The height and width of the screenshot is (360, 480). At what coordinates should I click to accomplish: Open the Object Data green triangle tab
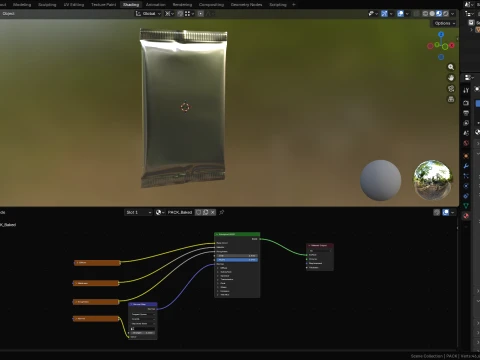(466, 206)
